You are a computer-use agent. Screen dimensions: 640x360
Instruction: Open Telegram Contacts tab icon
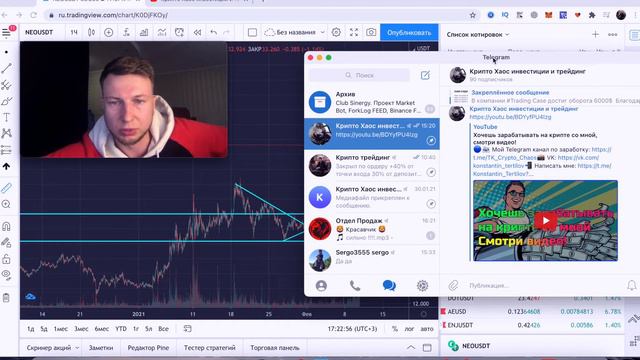(x=321, y=286)
